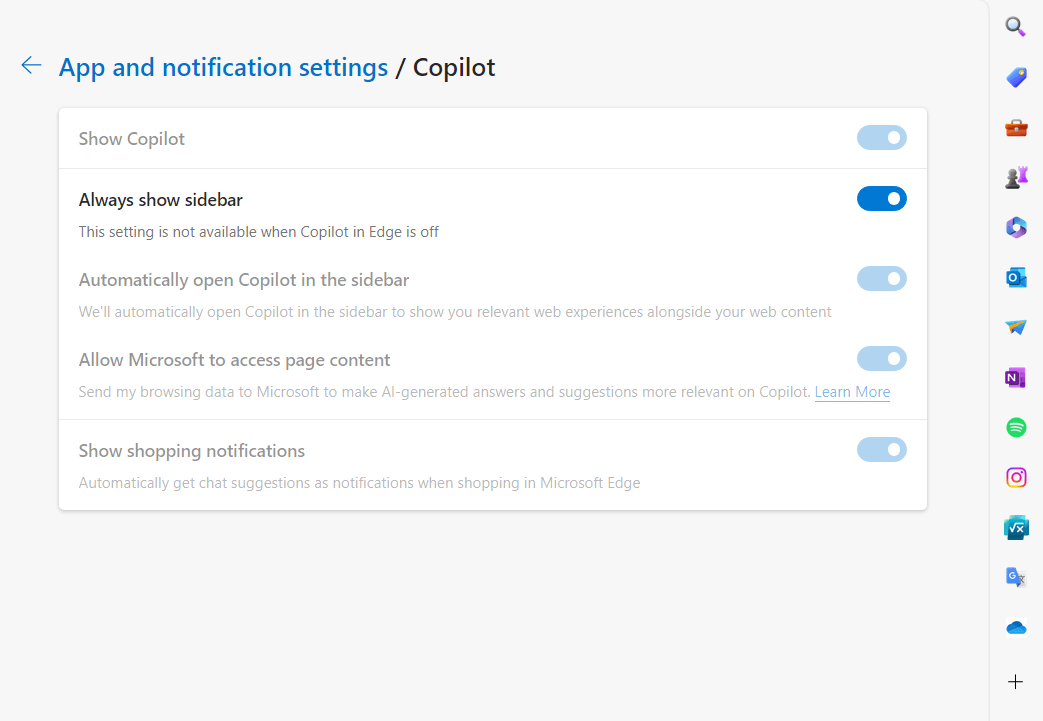Click the plus to customize the sidebar
The width and height of the screenshot is (1043, 721).
pyautogui.click(x=1016, y=682)
